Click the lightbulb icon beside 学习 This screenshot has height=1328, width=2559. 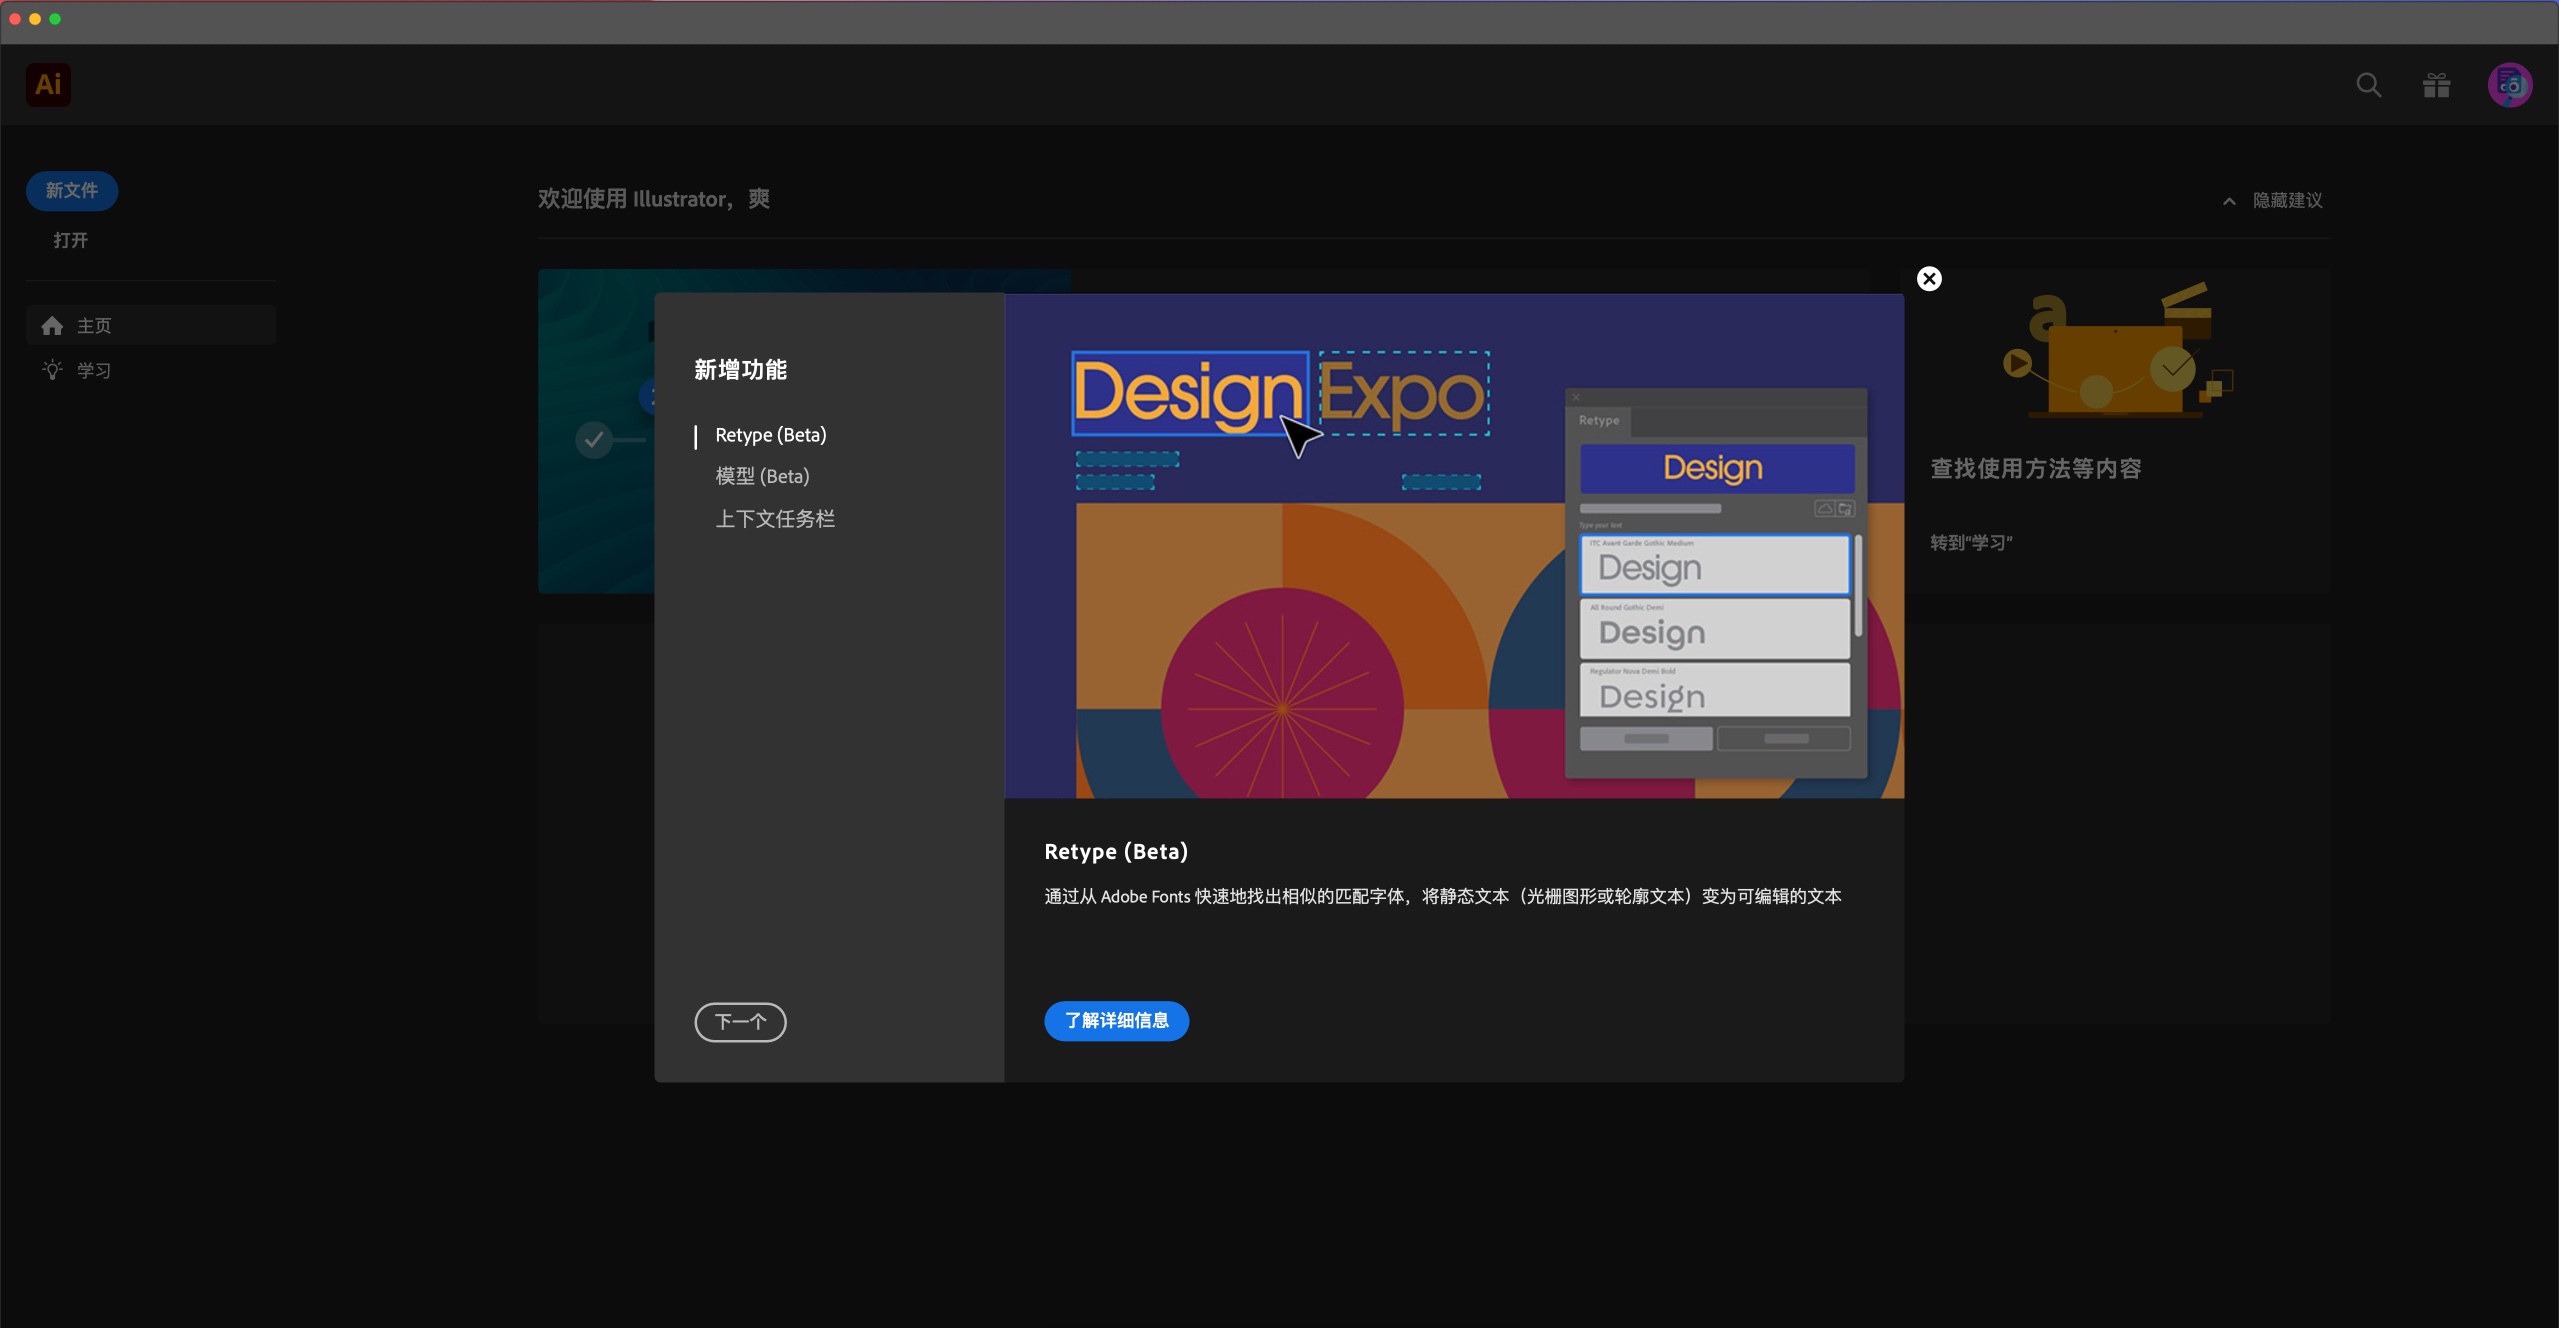point(52,370)
